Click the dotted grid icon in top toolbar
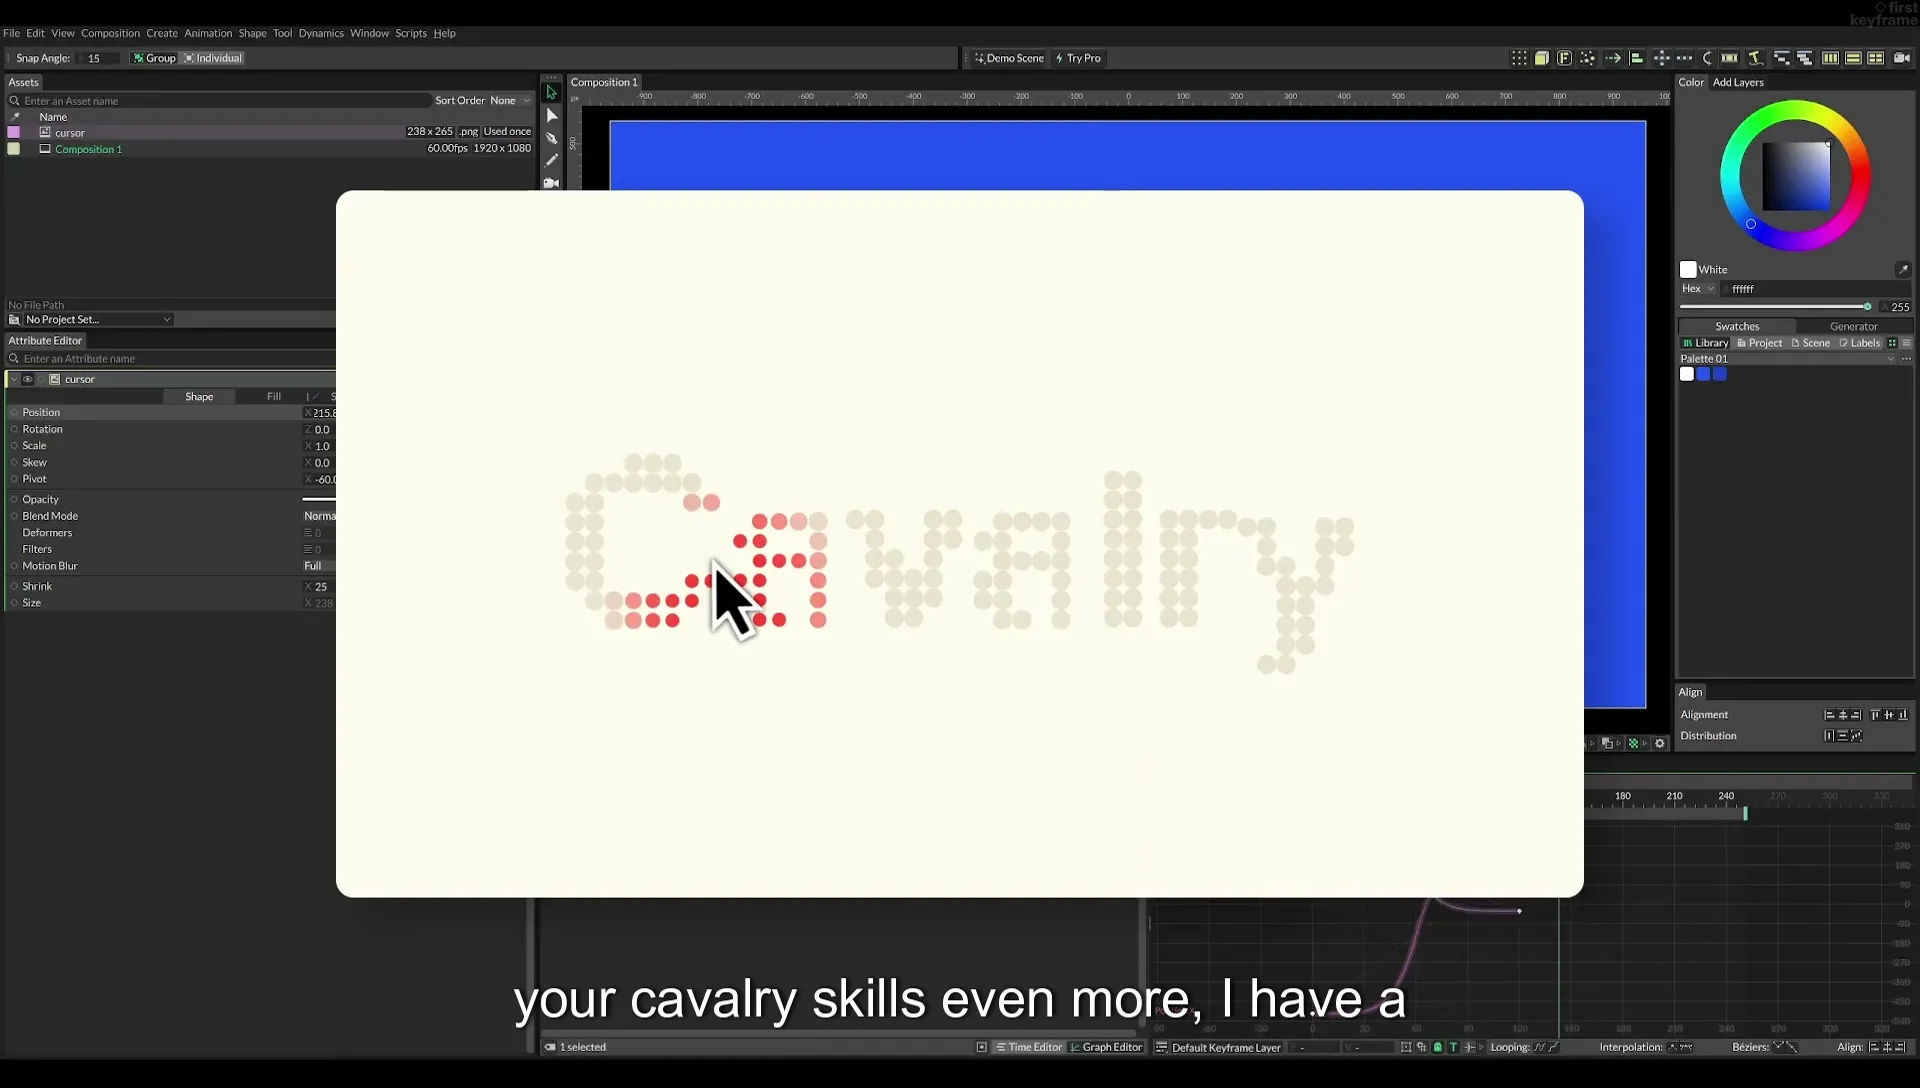 click(x=1519, y=58)
